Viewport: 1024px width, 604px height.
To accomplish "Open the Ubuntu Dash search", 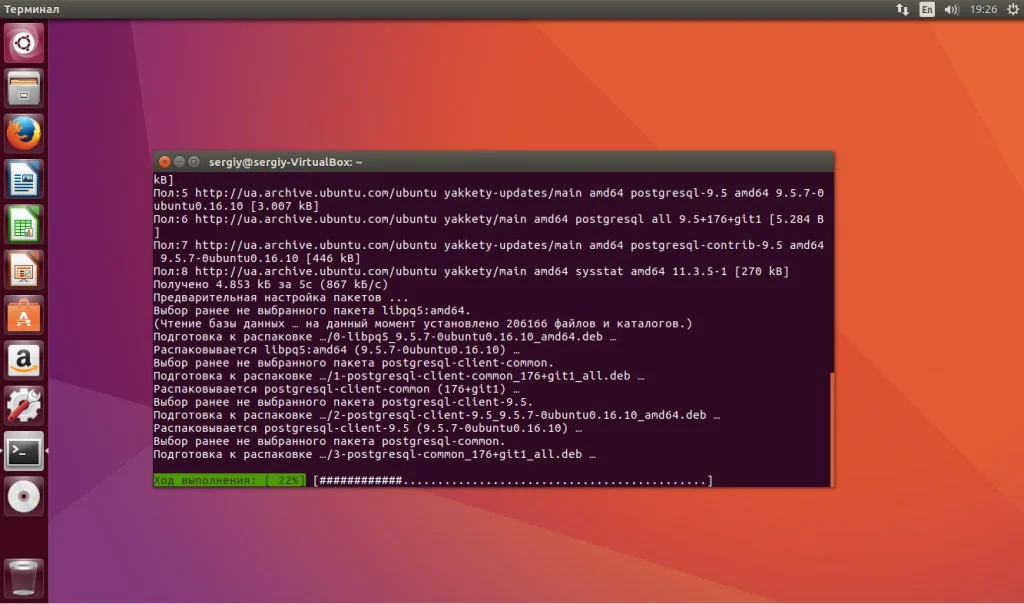I will point(24,43).
